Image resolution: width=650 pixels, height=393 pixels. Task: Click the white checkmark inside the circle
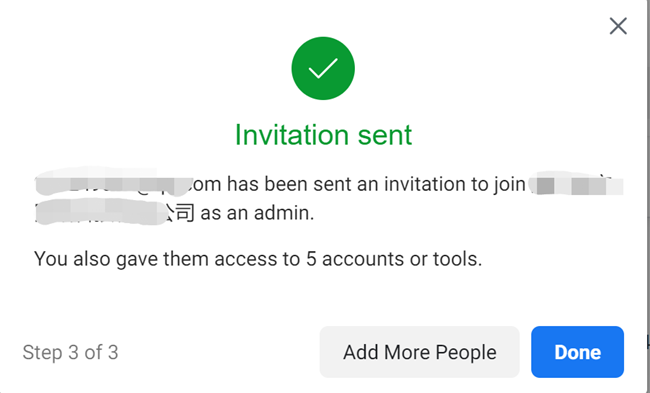point(323,68)
